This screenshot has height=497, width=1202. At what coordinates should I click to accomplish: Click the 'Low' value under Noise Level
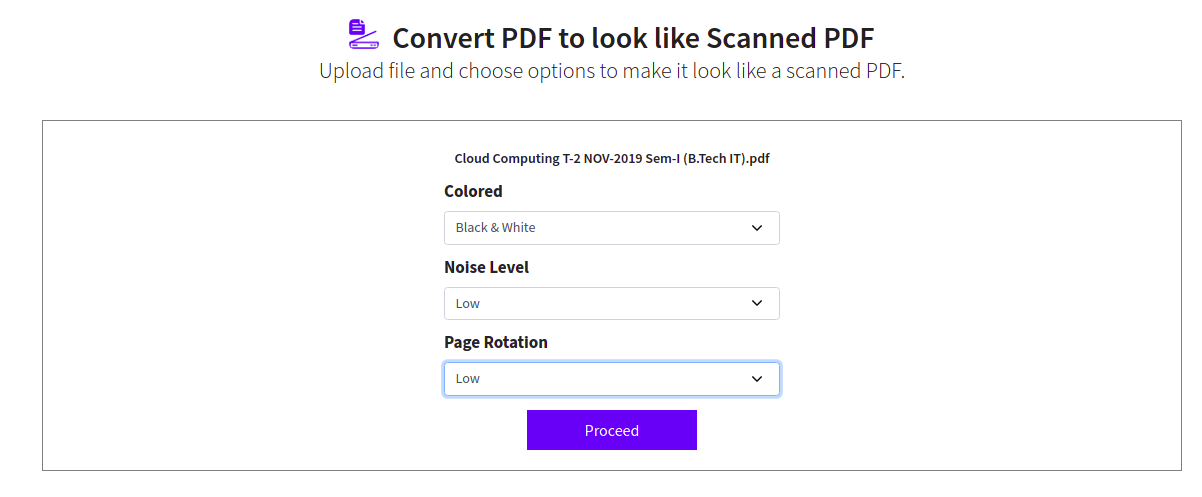pos(468,304)
